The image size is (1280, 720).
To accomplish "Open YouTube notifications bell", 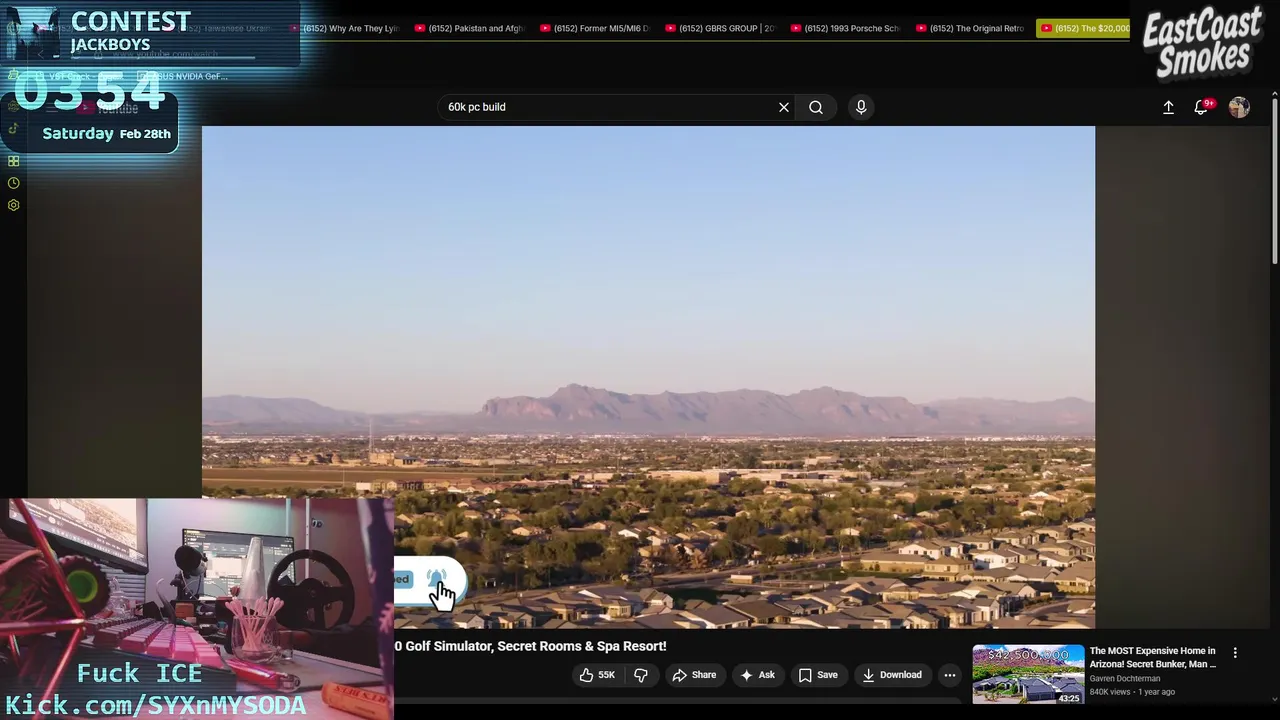I will 1202,107.
